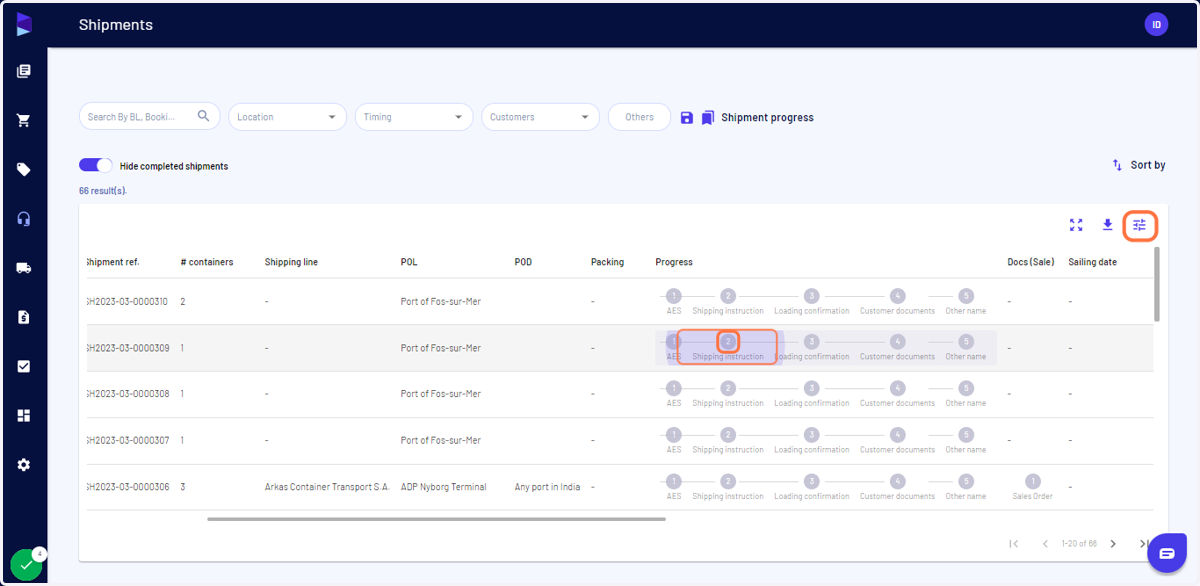Click the Sort by button
This screenshot has width=1200, height=586.
coord(1139,165)
